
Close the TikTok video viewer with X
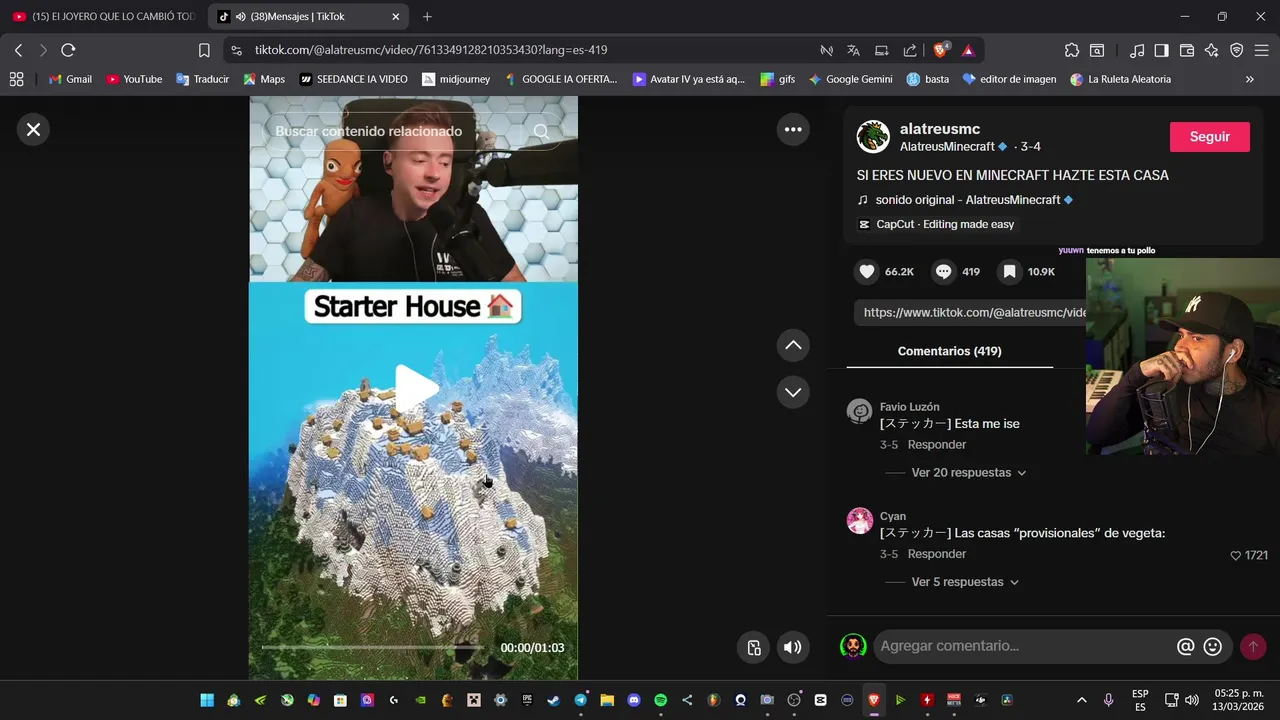(x=33, y=129)
